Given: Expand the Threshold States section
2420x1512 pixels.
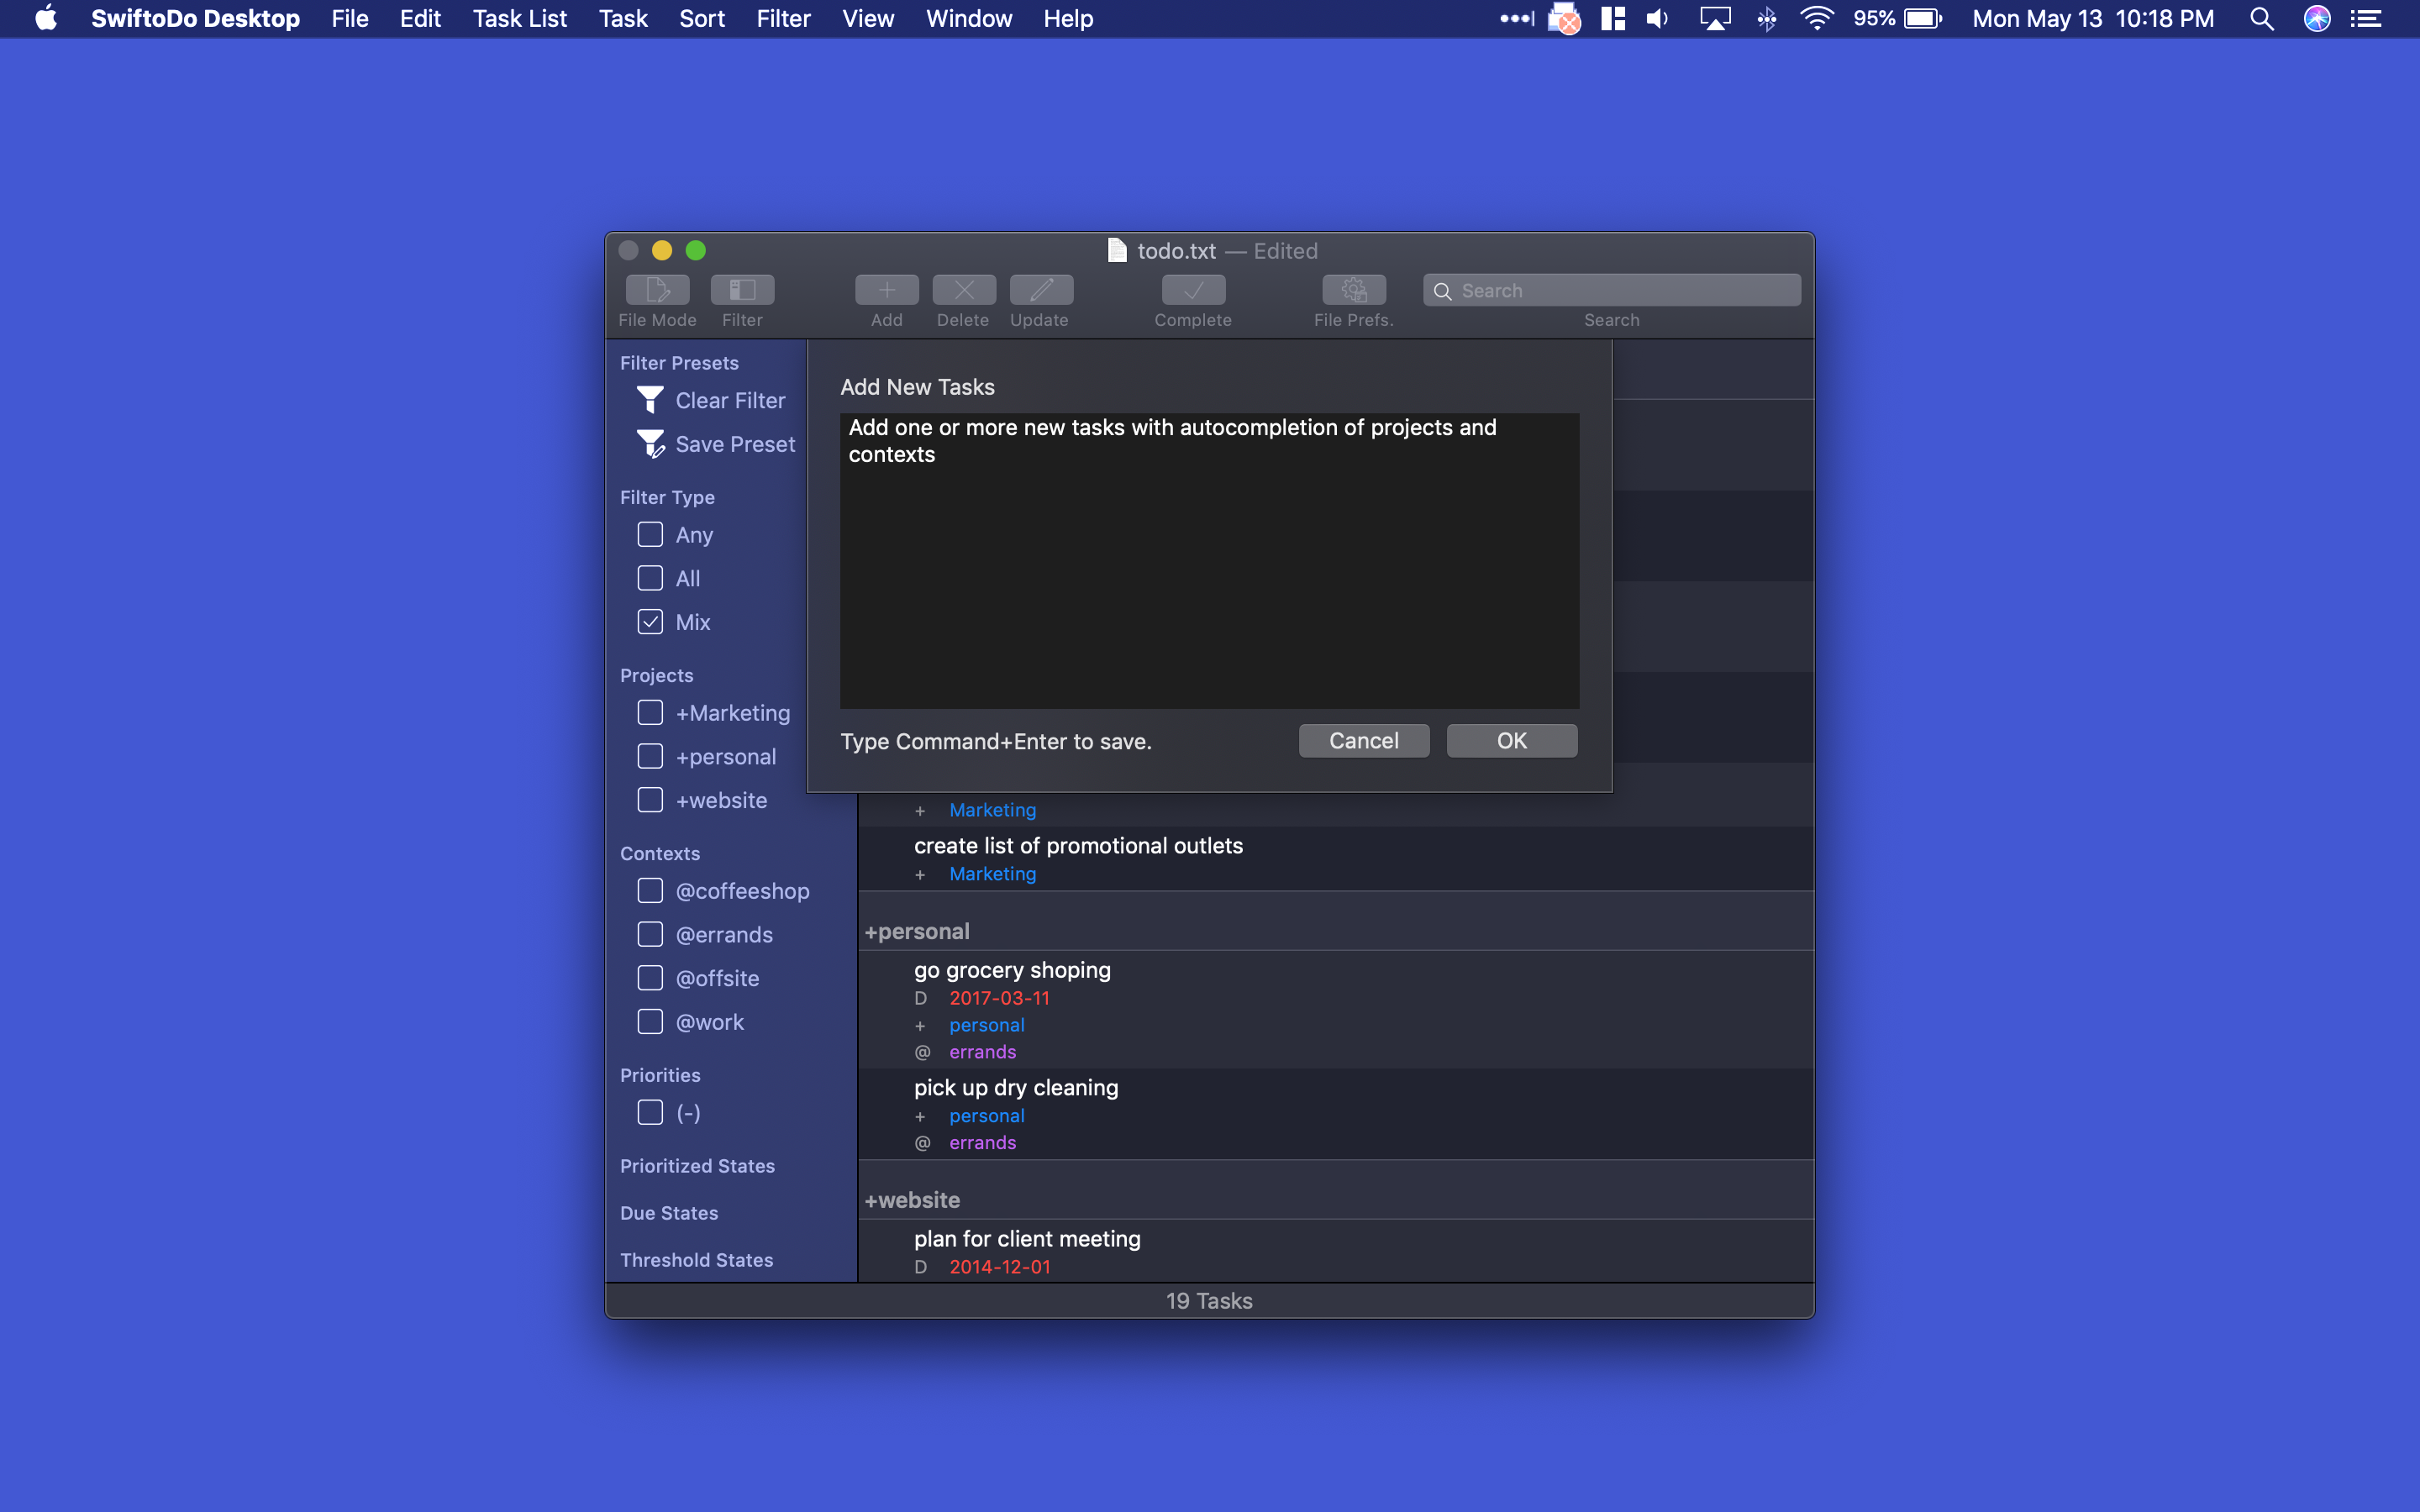Looking at the screenshot, I should (697, 1260).
